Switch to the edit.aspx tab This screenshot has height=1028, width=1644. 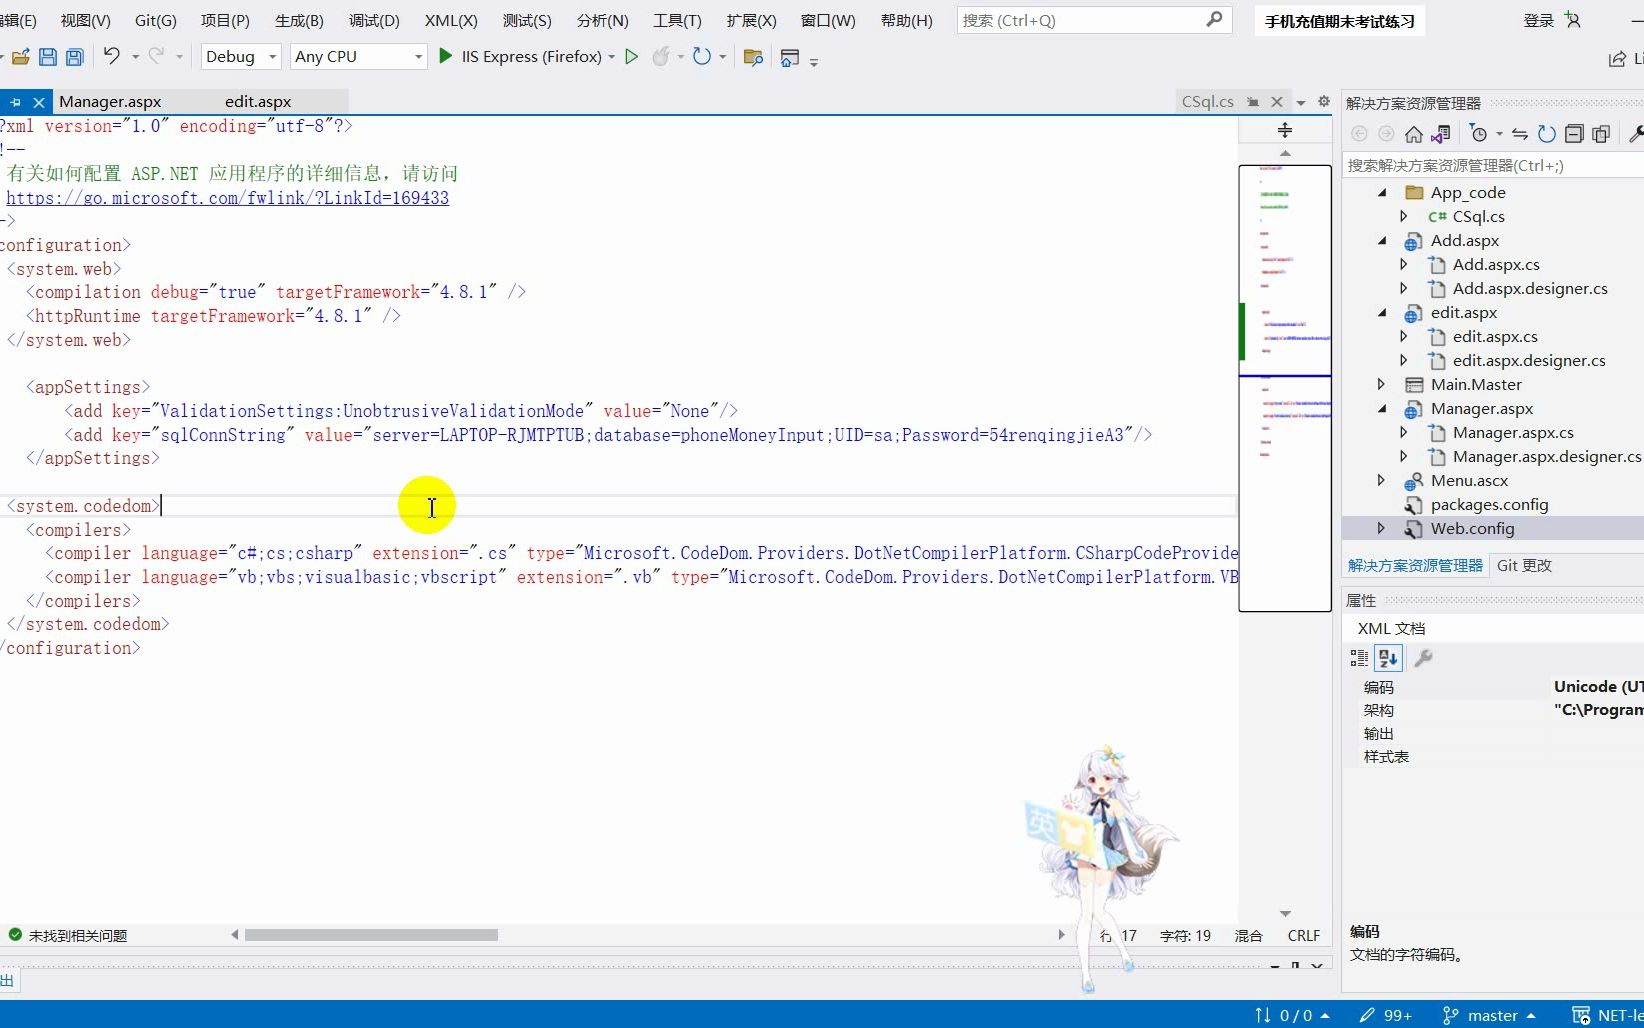[258, 101]
